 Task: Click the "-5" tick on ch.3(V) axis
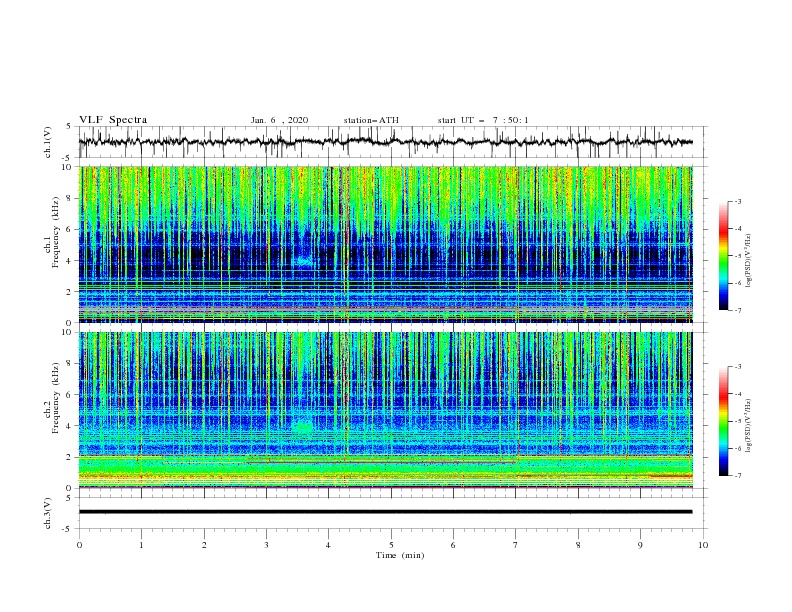tap(67, 529)
